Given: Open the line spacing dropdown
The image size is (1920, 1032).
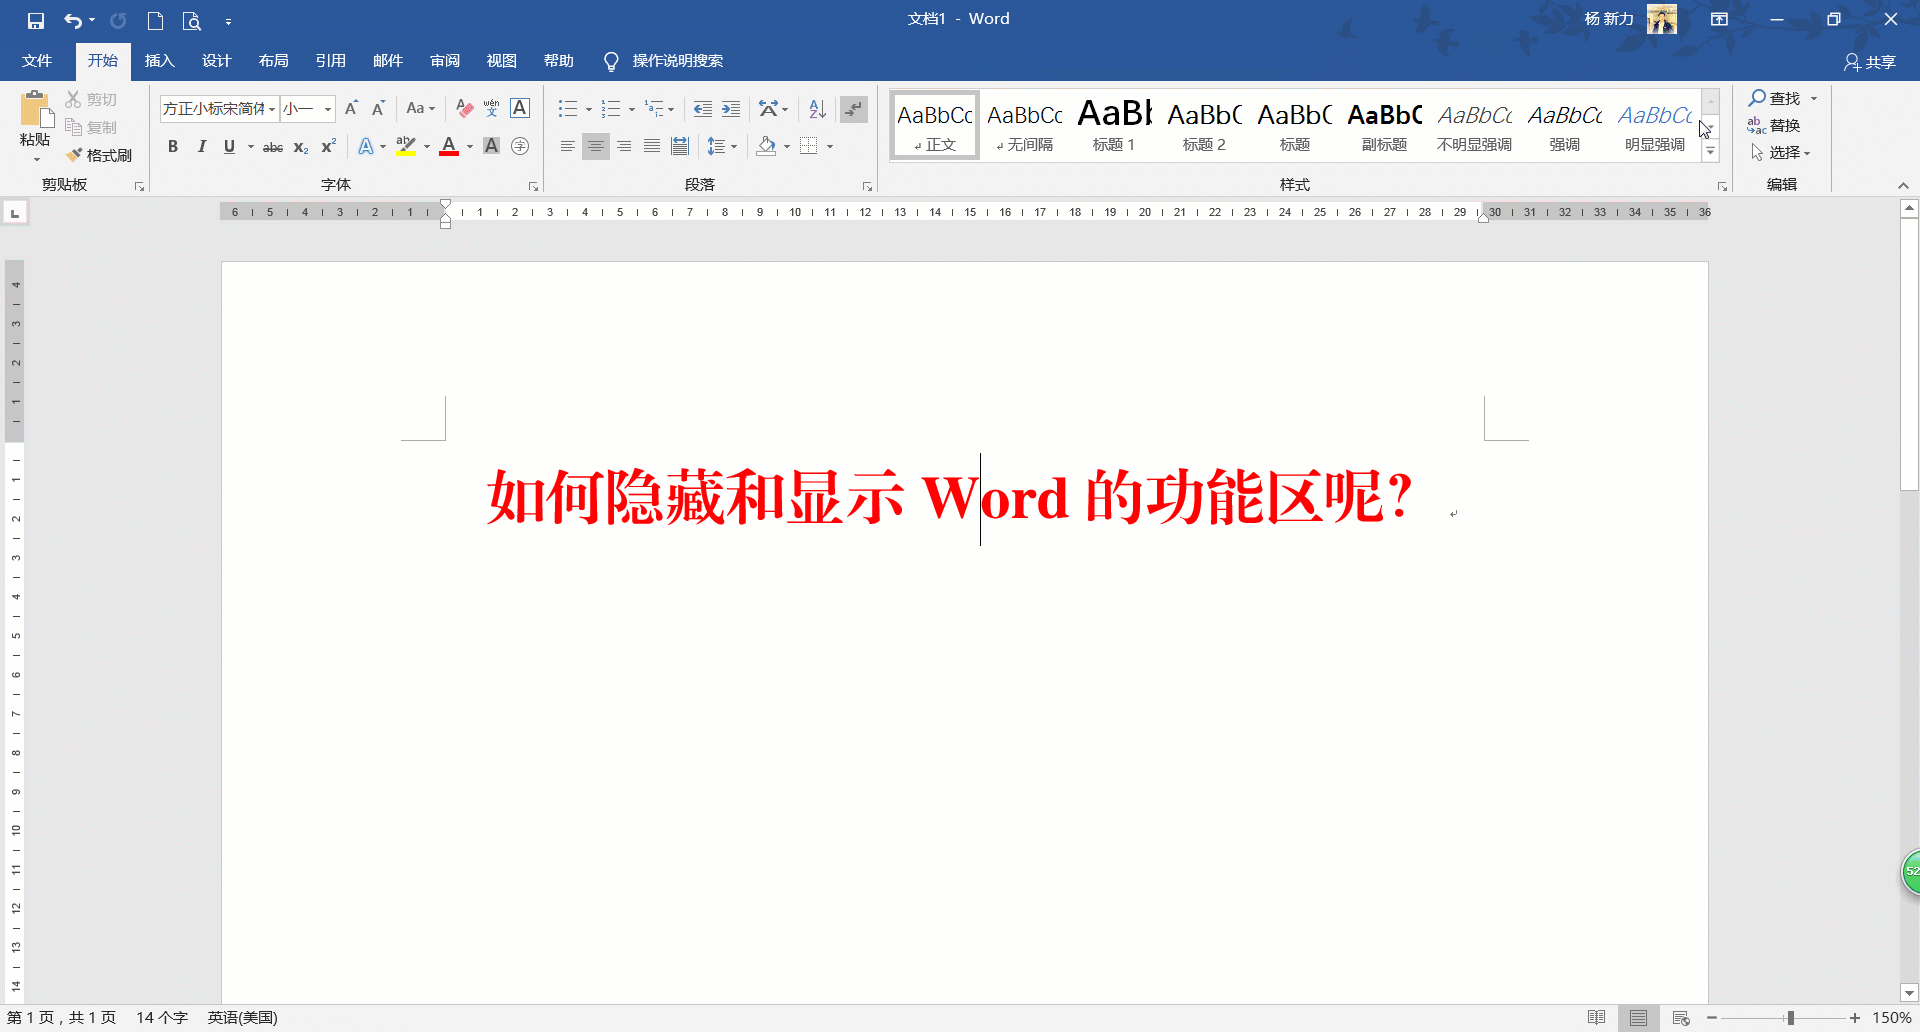Looking at the screenshot, I should (722, 146).
